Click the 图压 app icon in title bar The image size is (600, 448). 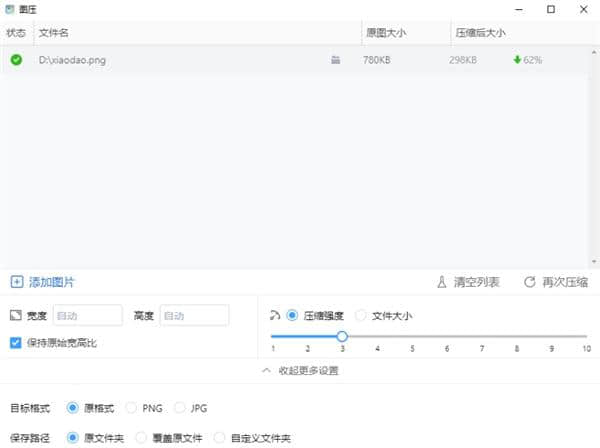tap(10, 9)
